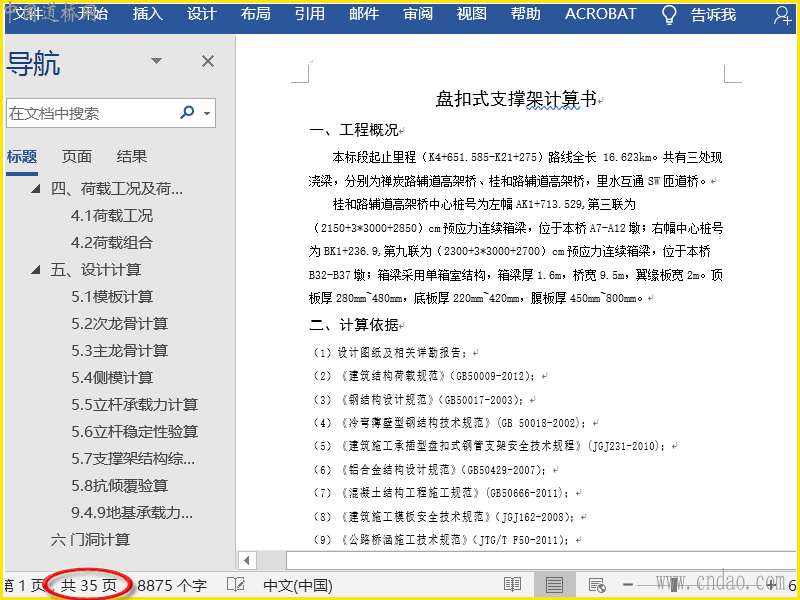Jump to heading 六 门洞计算

pyautogui.click(x=90, y=540)
